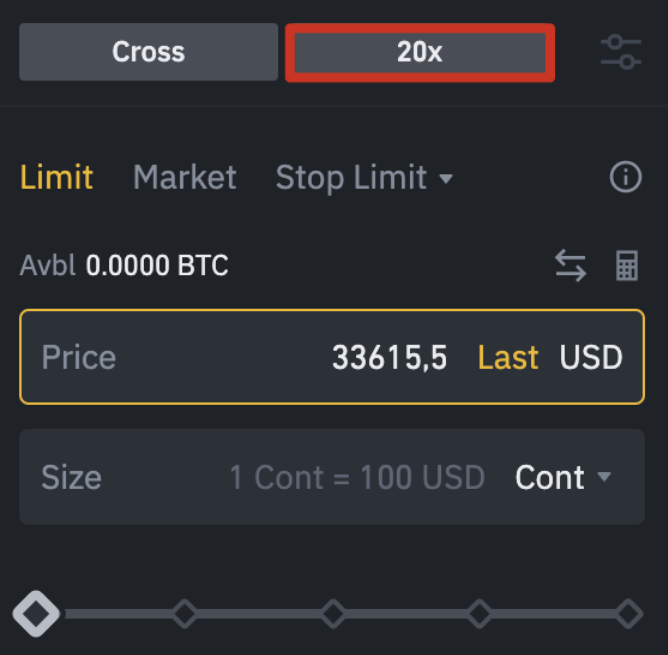Viewport: 668px width, 655px height.
Task: Click the available balance 0.0000 BTC
Action: click(157, 266)
